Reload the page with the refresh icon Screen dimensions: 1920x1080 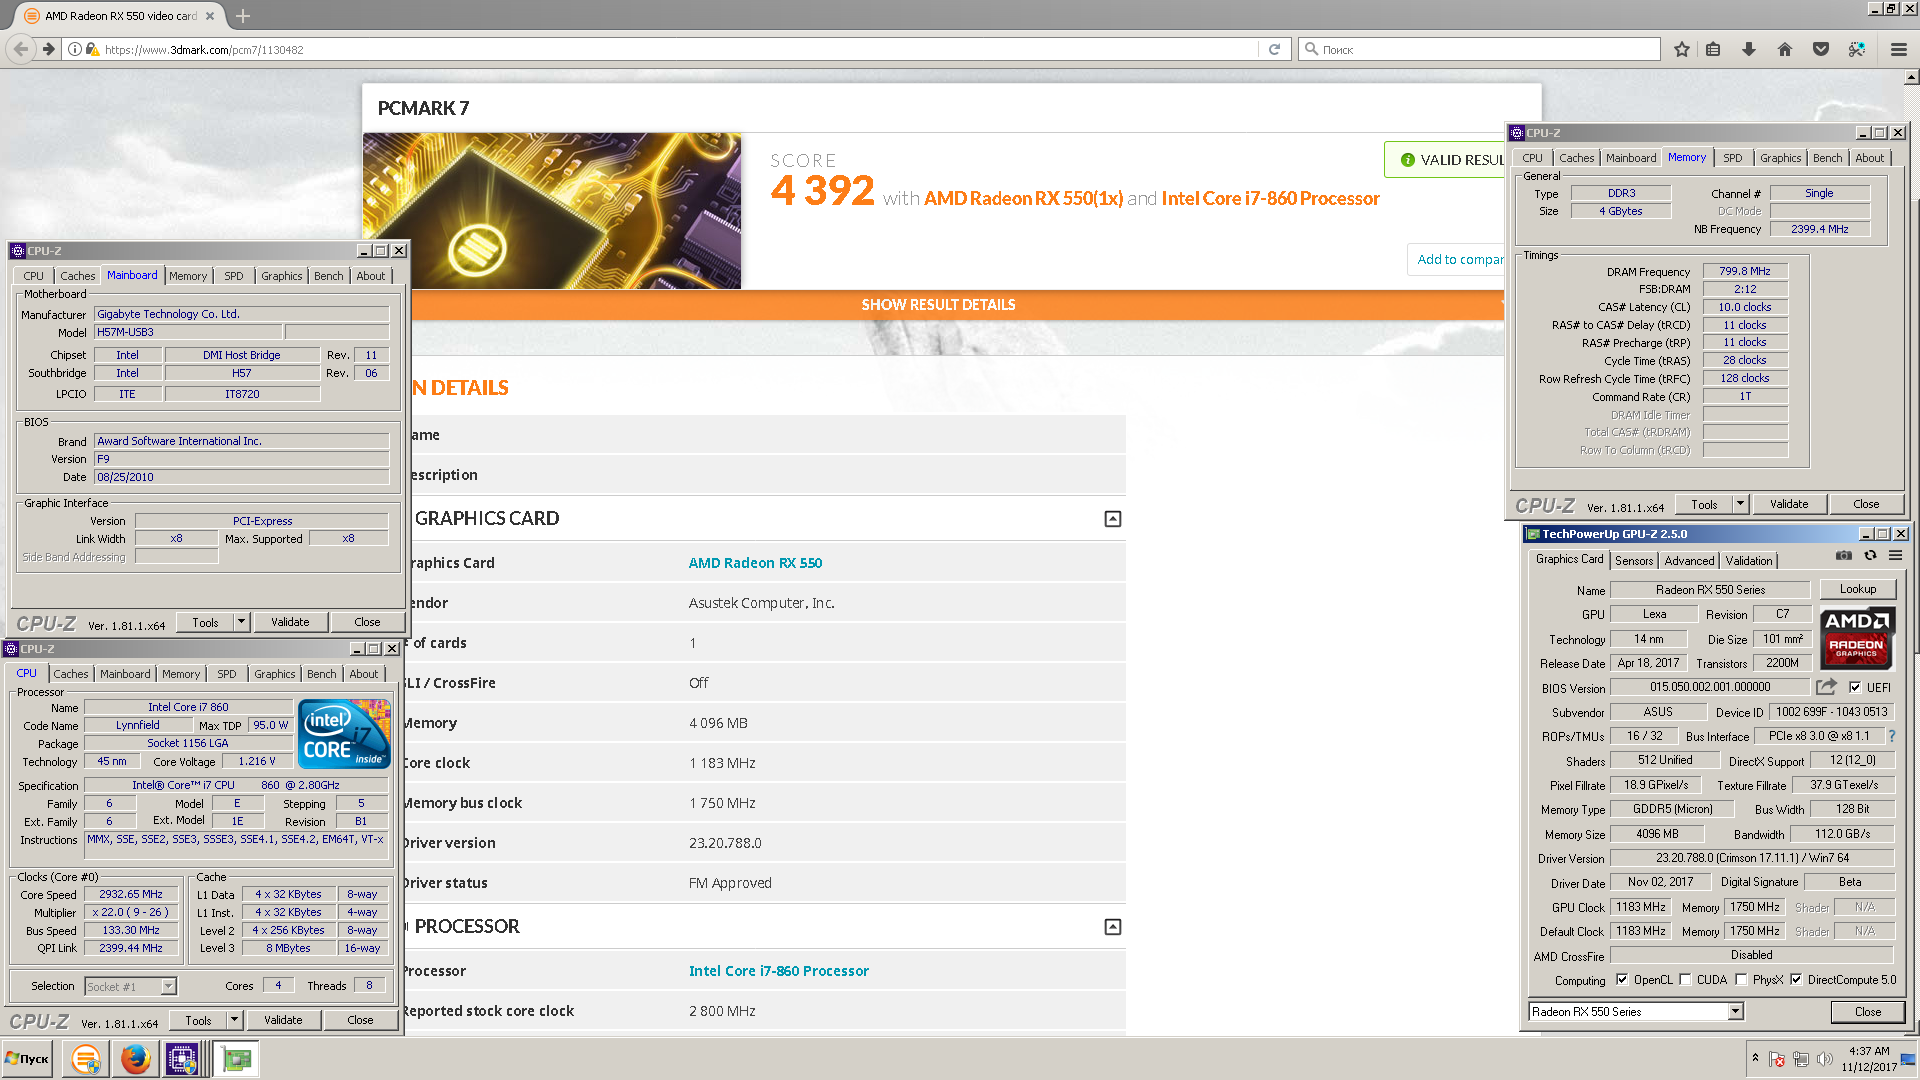point(1274,49)
